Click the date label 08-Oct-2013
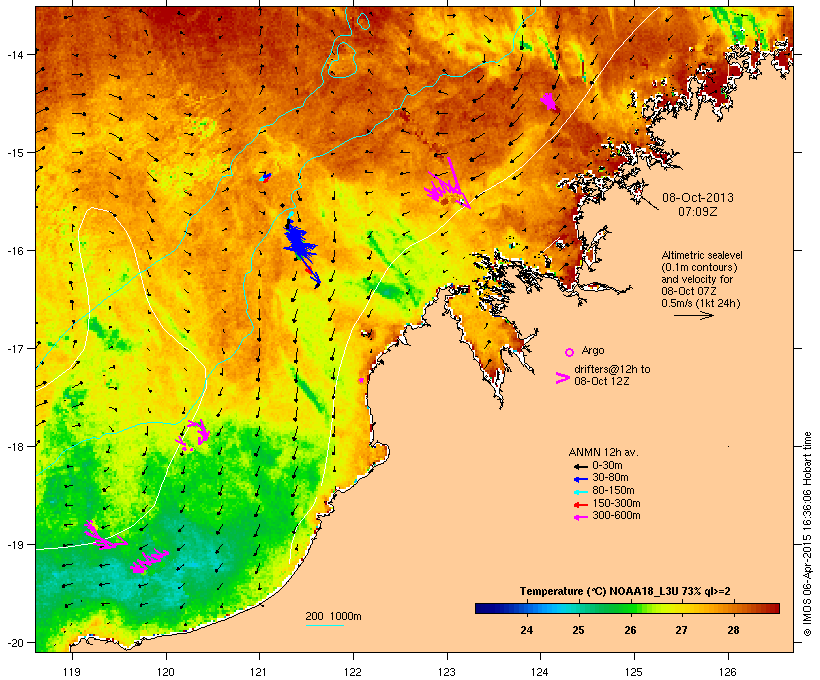Screen dimensions: 820x680 pyautogui.click(x=698, y=198)
